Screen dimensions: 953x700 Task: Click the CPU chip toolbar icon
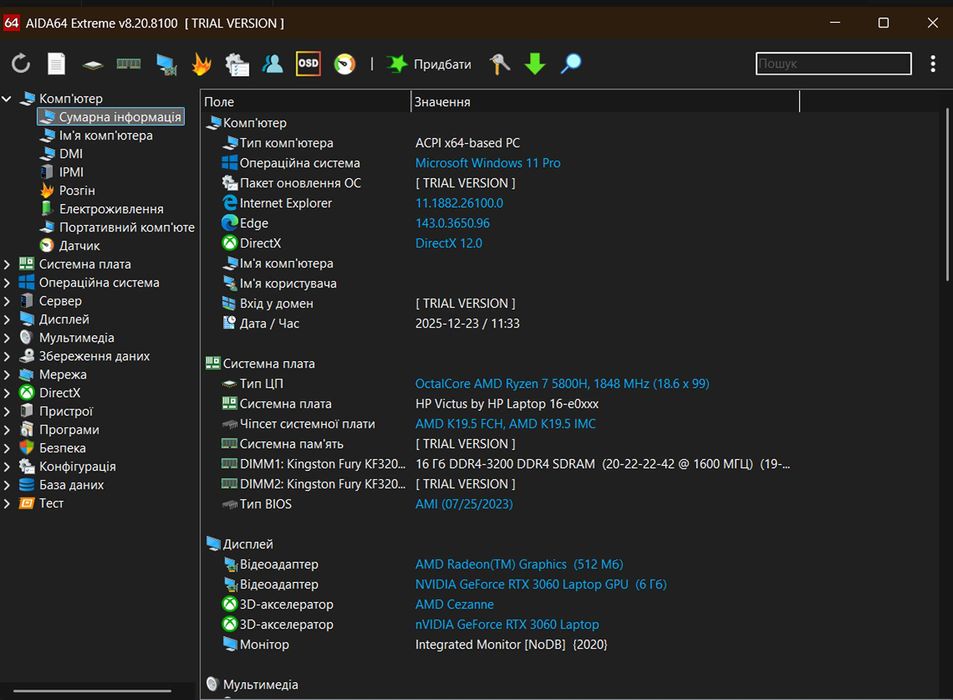point(92,64)
